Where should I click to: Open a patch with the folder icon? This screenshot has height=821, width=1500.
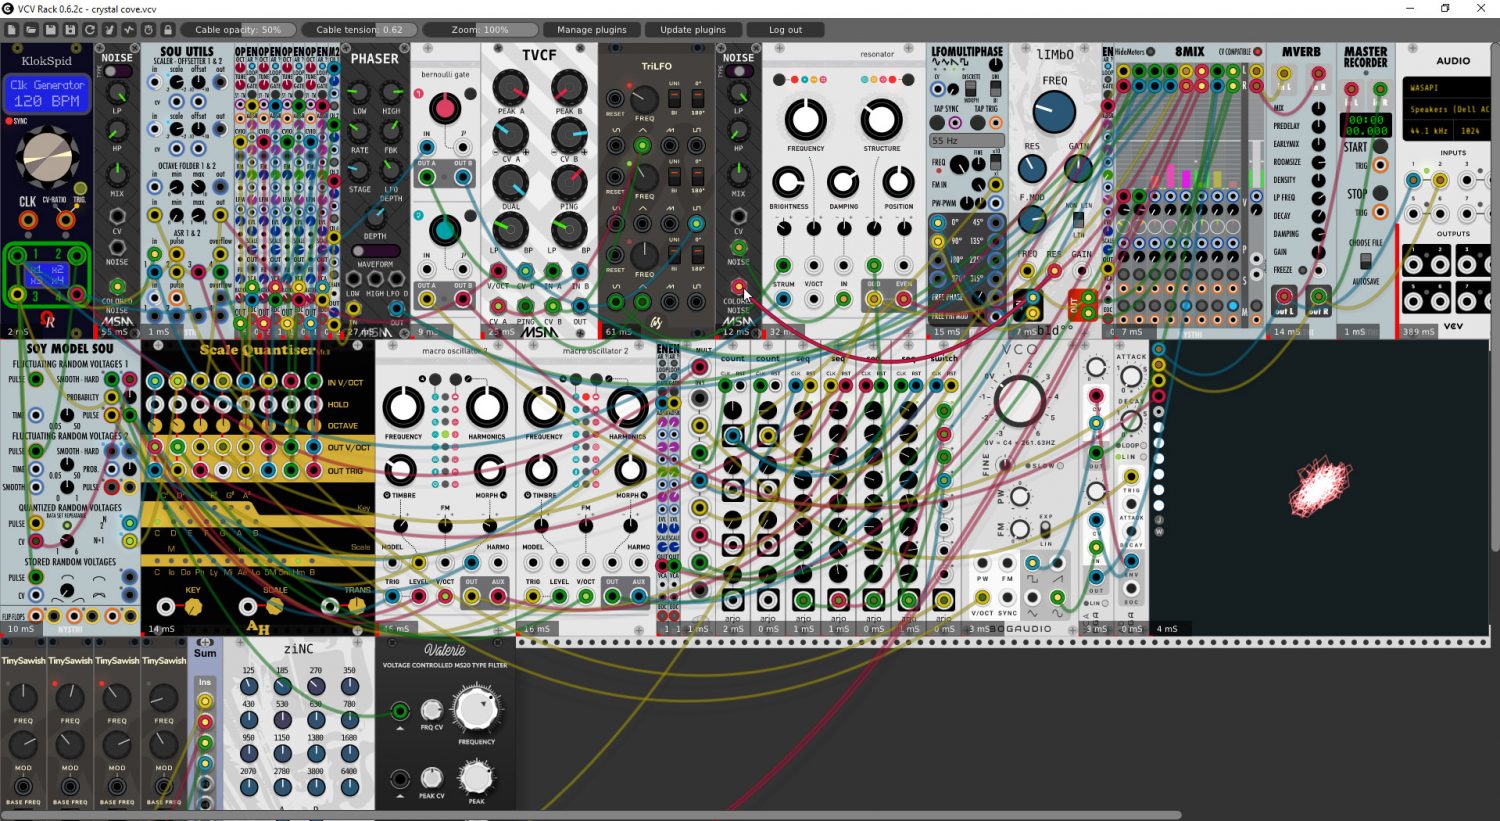click(x=31, y=30)
